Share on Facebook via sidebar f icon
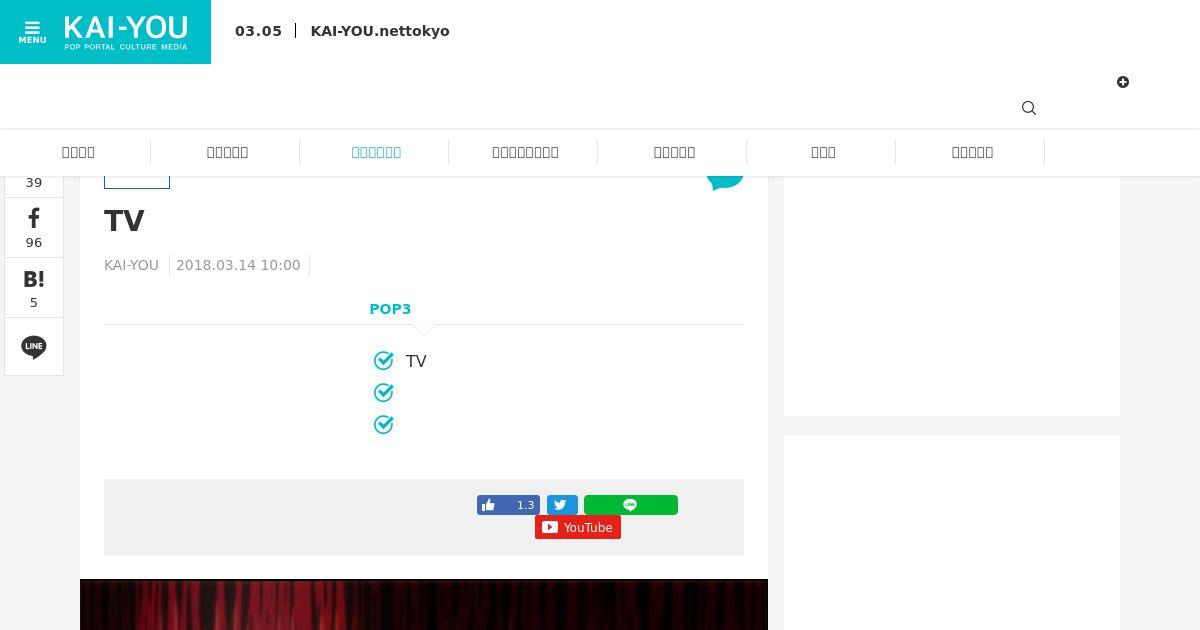 coord(34,228)
